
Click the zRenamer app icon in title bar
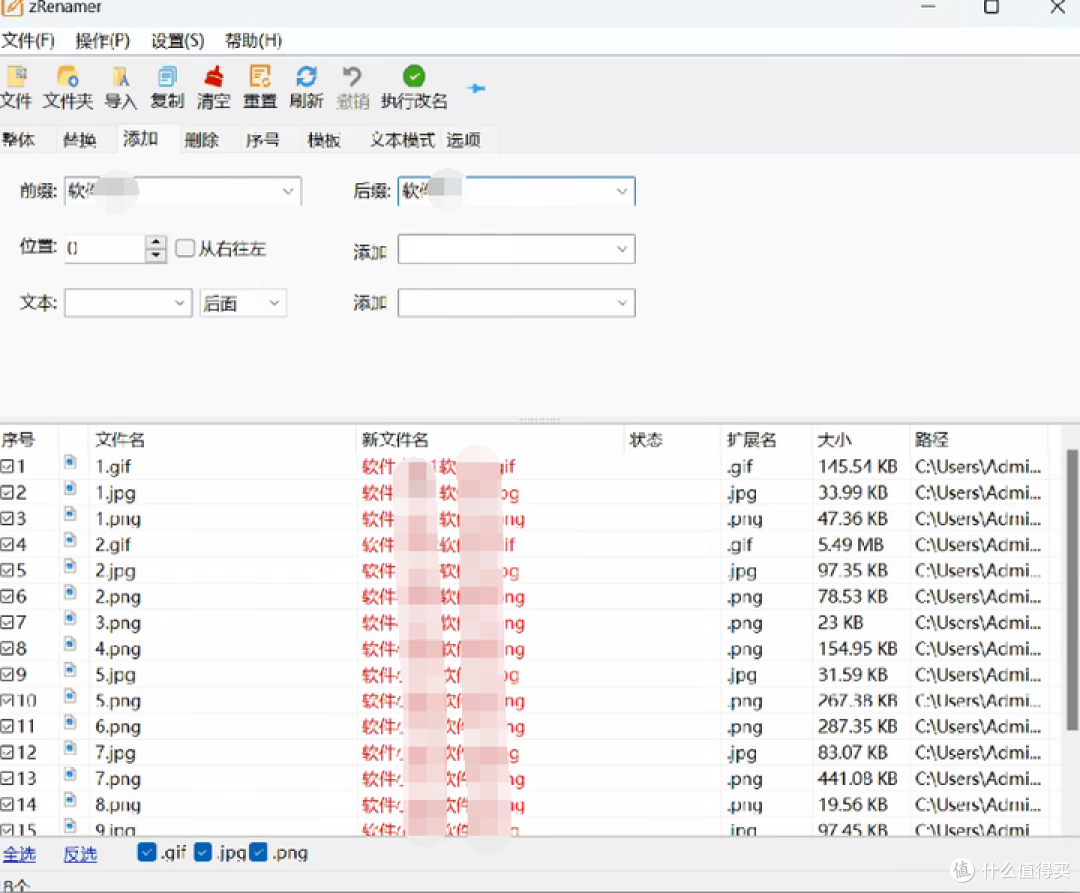pos(12,8)
